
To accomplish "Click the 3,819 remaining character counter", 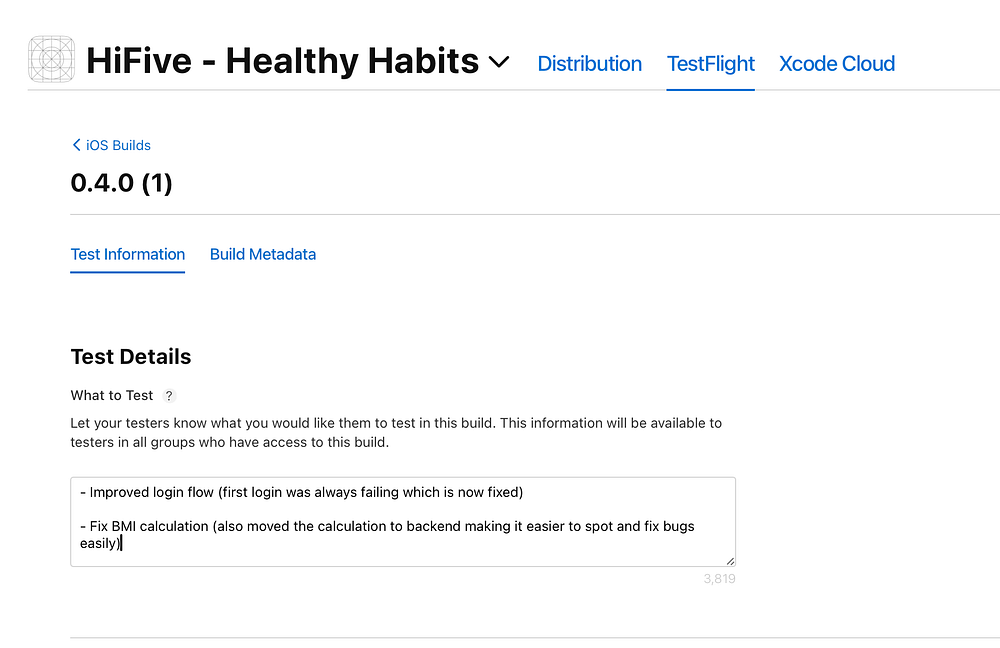I will 720,579.
